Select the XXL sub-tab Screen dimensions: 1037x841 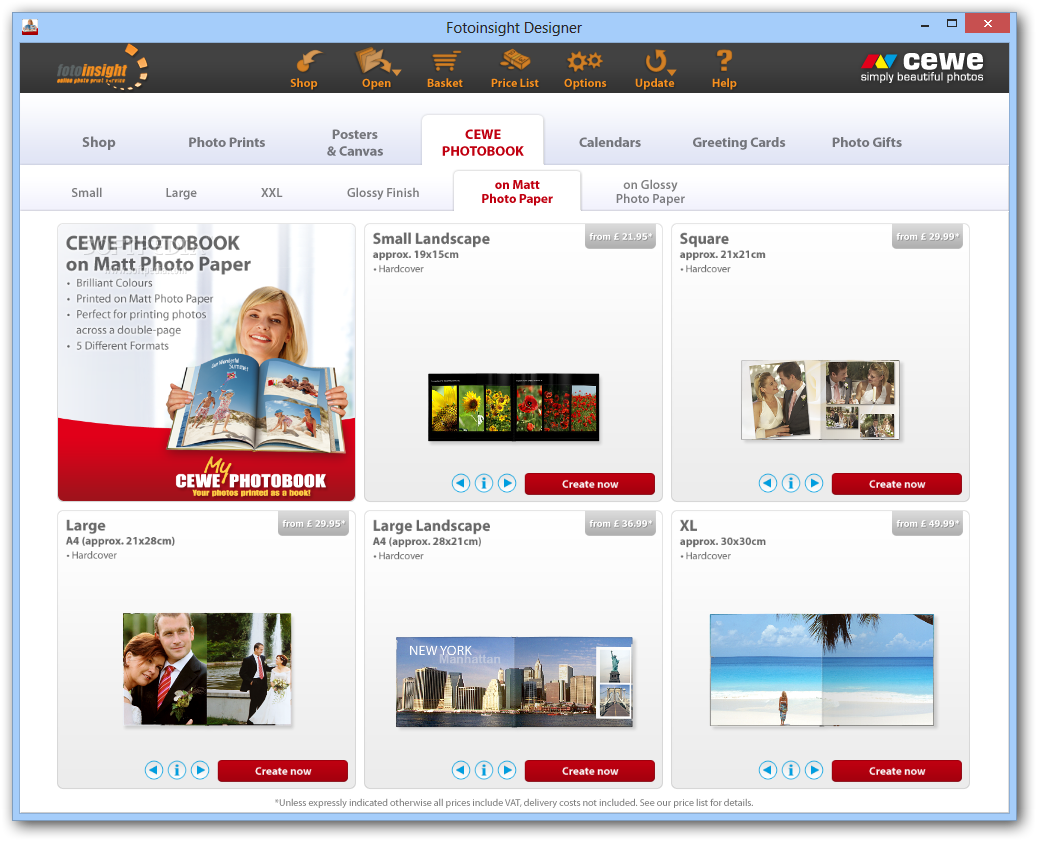[271, 192]
